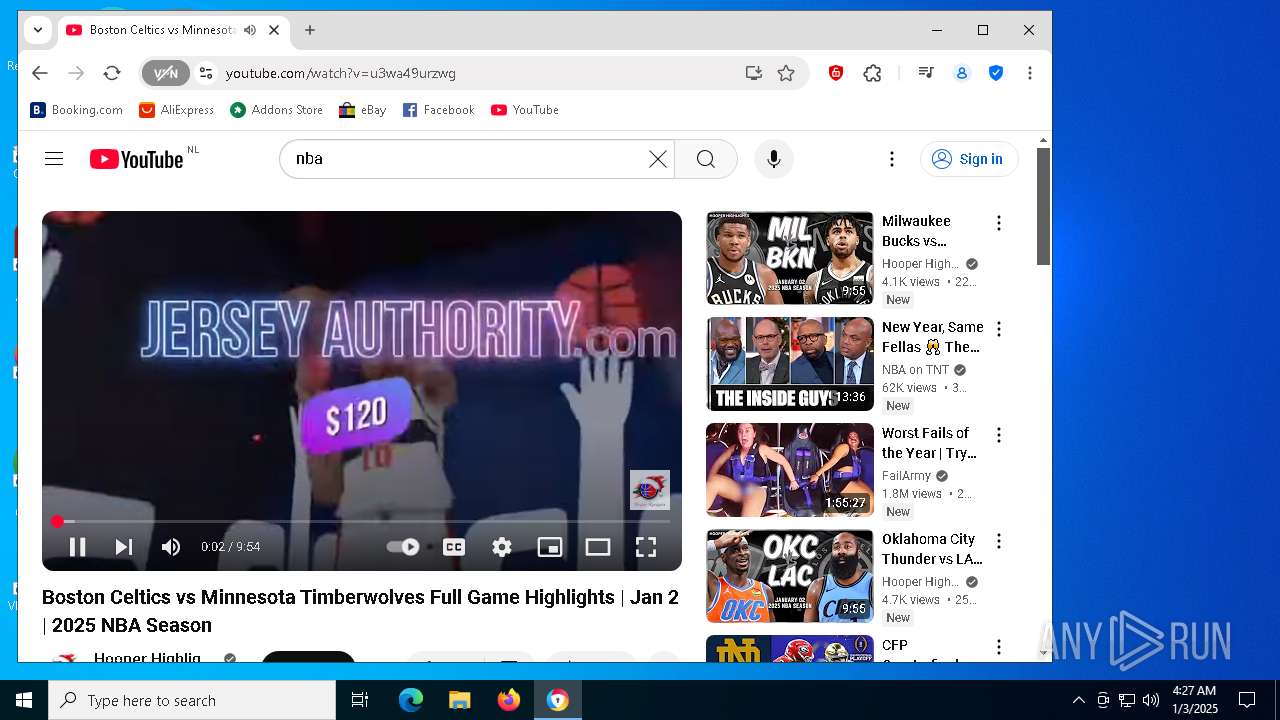Viewport: 1280px width, 720px height.
Task: Toggle closed captions CC button
Action: (x=454, y=547)
